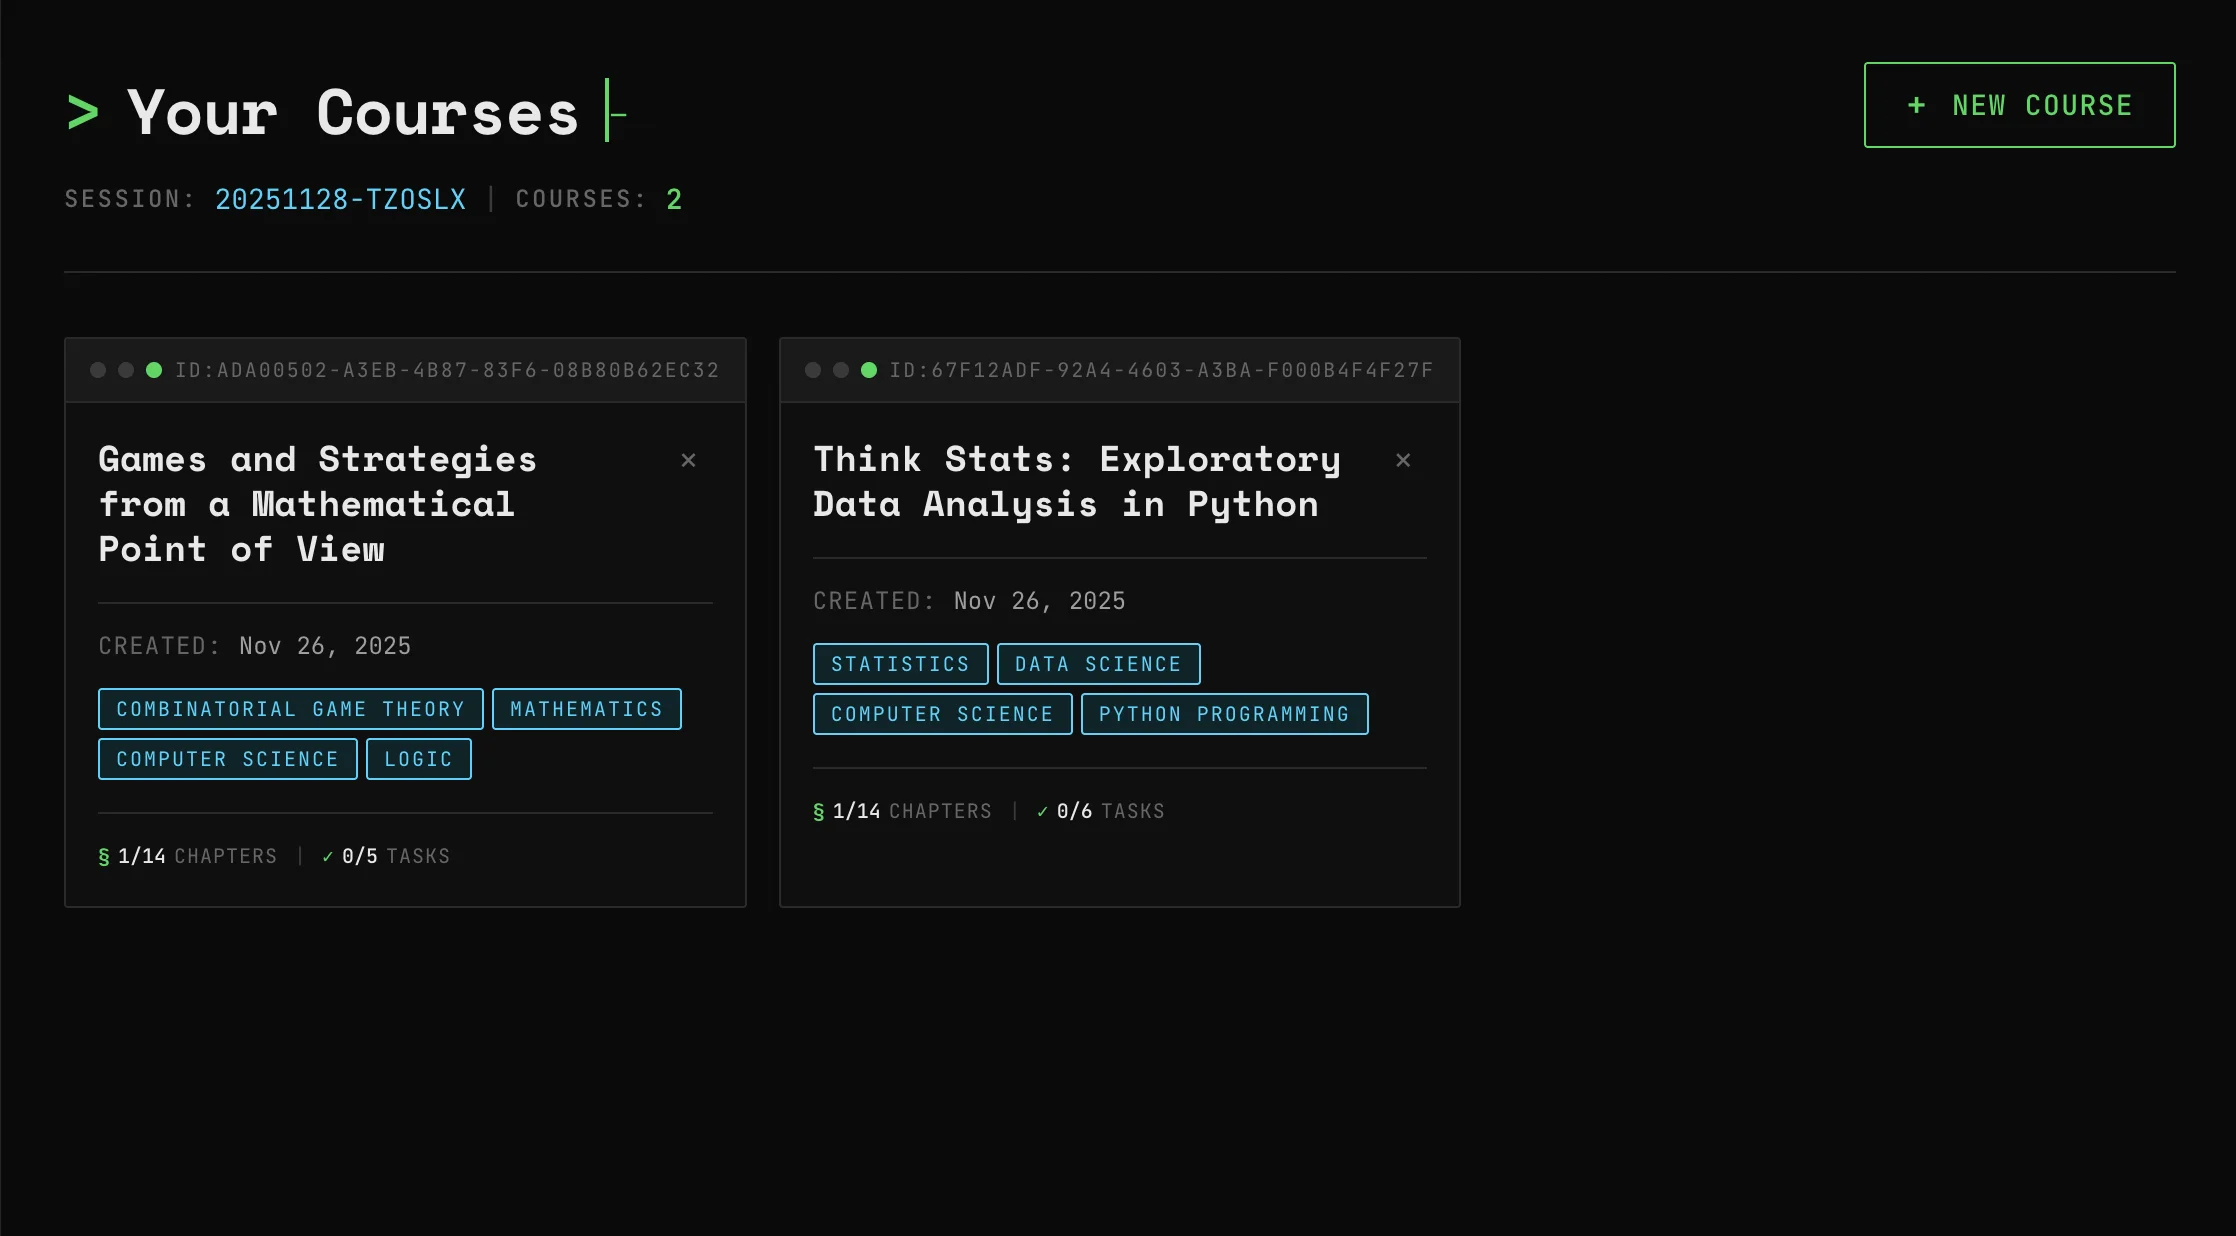This screenshot has width=2236, height=1236.
Task: Click the checkmark tasks icon on Think Stats card
Action: coord(1040,811)
